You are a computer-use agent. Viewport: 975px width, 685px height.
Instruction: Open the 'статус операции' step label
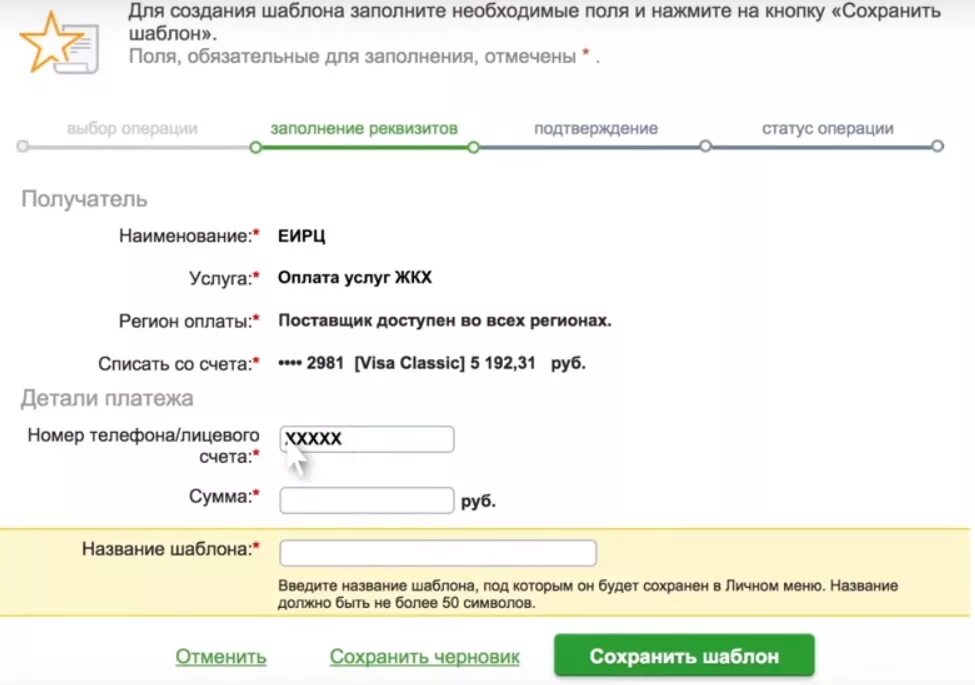(x=828, y=128)
